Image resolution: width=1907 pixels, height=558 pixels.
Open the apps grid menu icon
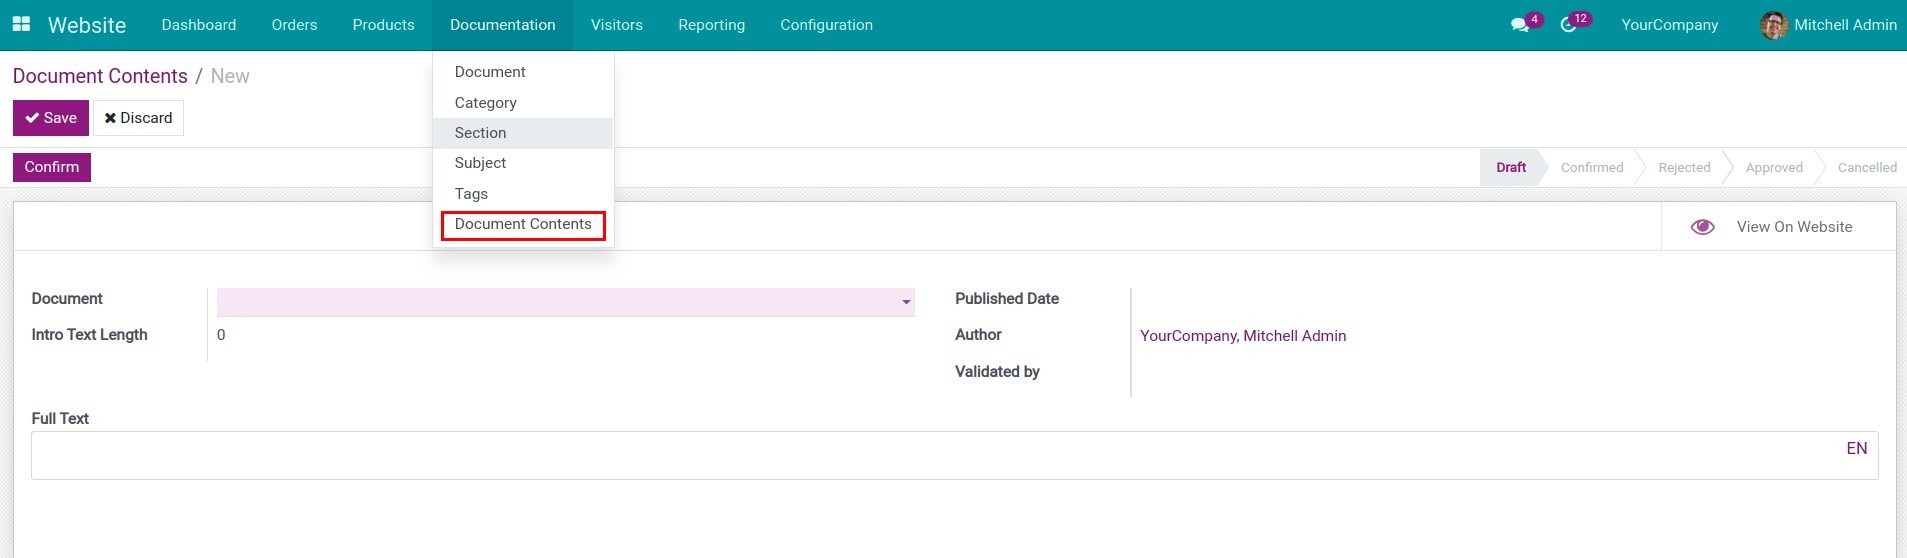pyautogui.click(x=21, y=24)
